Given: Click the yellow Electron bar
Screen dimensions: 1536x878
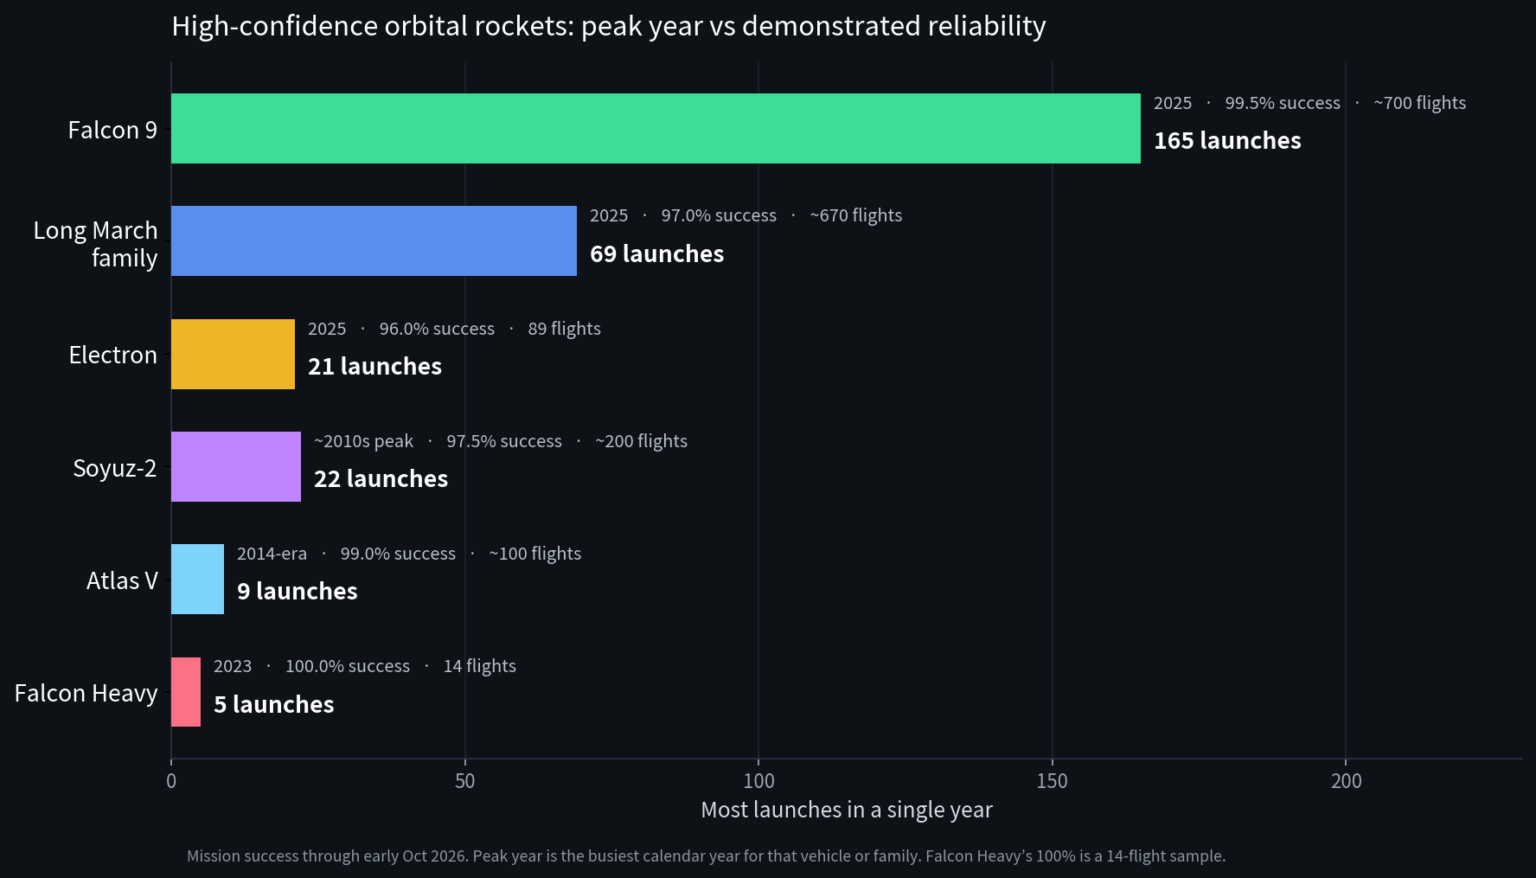Looking at the screenshot, I should 233,354.
